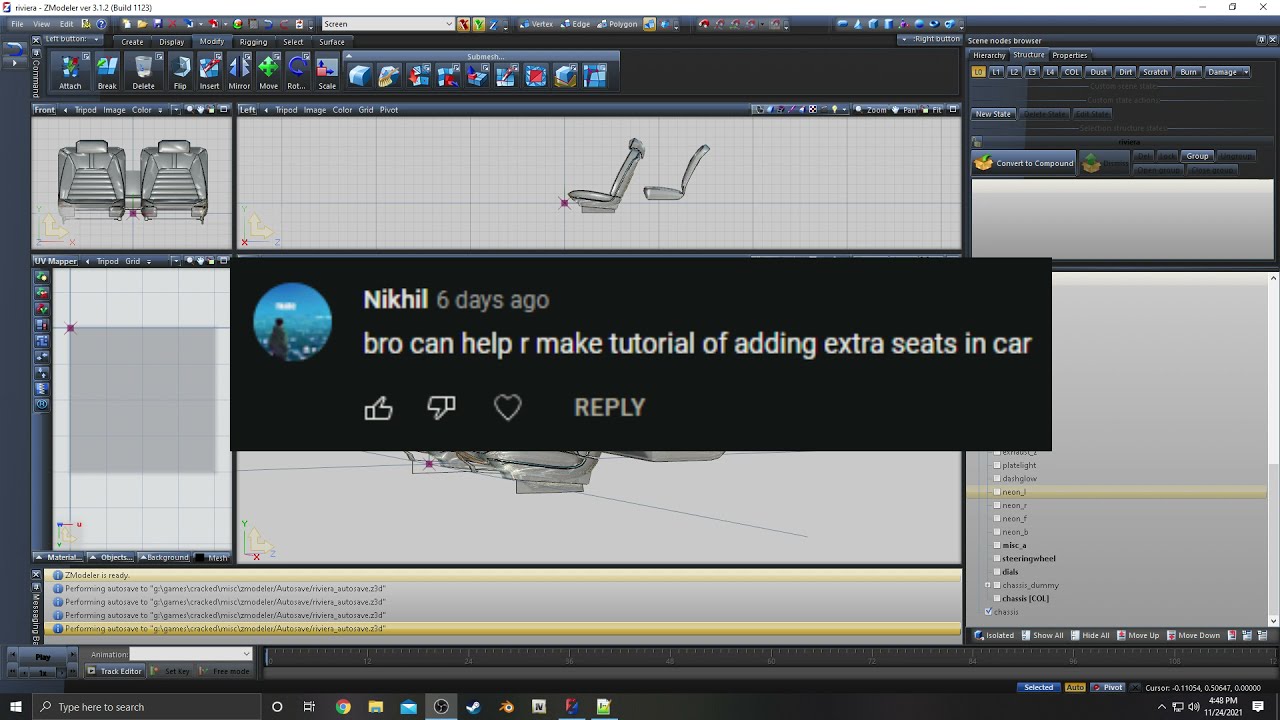Click the Fit tool in Left viewport
Screen dimensions: 1280x720
coord(932,110)
